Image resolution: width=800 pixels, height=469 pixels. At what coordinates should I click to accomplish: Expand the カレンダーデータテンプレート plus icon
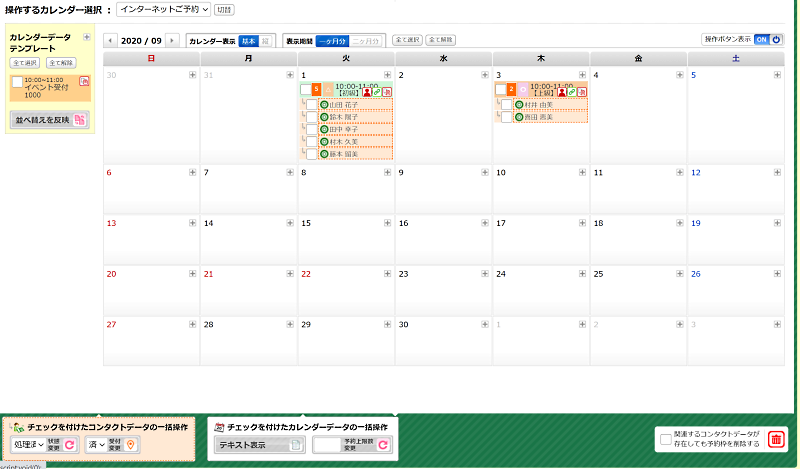87,37
